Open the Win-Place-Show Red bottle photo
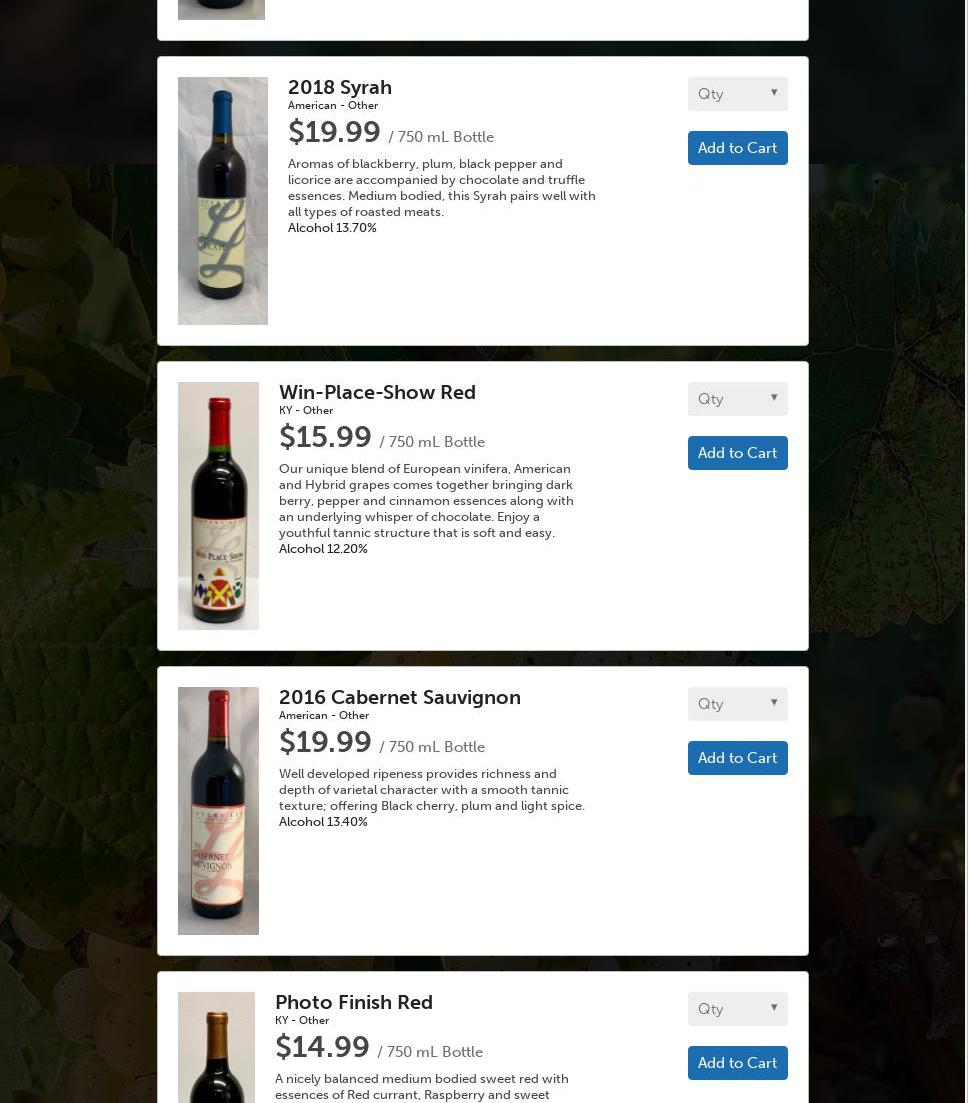 pyautogui.click(x=218, y=506)
